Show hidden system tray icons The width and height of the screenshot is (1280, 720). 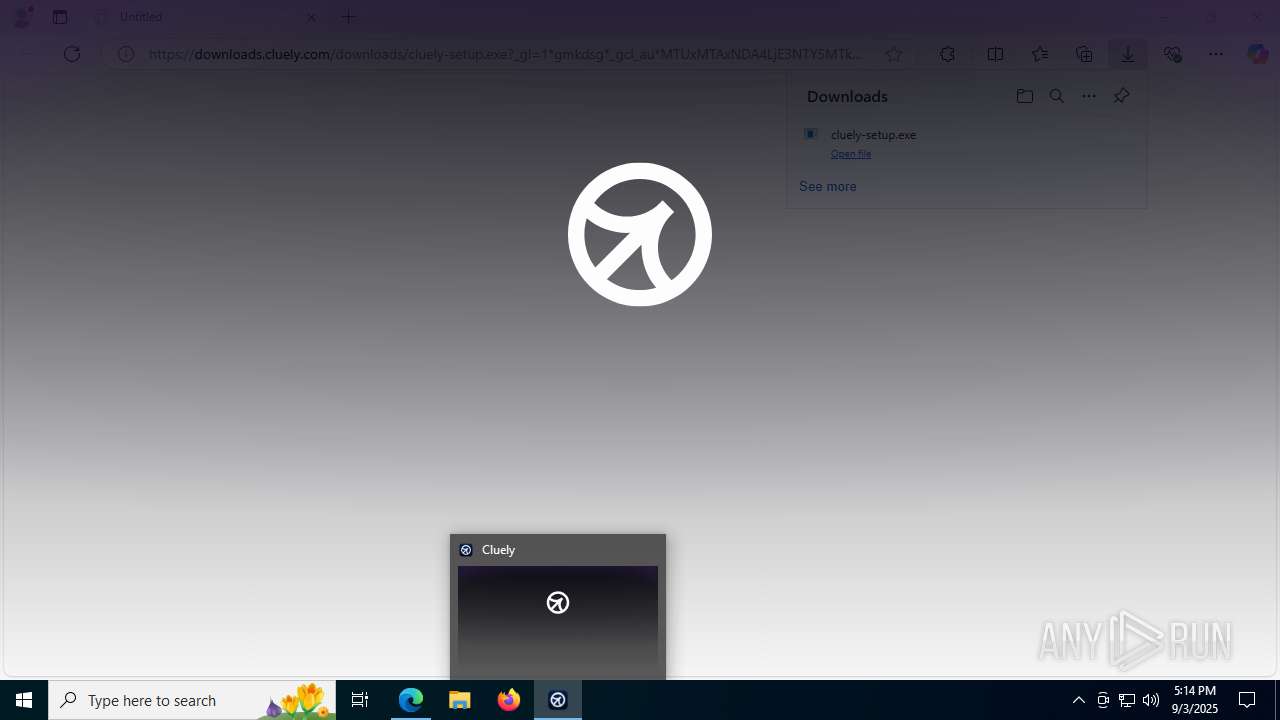click(1079, 700)
